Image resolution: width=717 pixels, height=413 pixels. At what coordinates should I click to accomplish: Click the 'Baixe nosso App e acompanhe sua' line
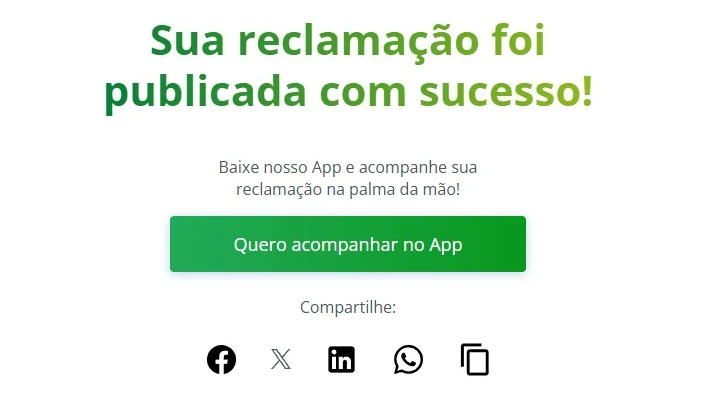pyautogui.click(x=348, y=167)
